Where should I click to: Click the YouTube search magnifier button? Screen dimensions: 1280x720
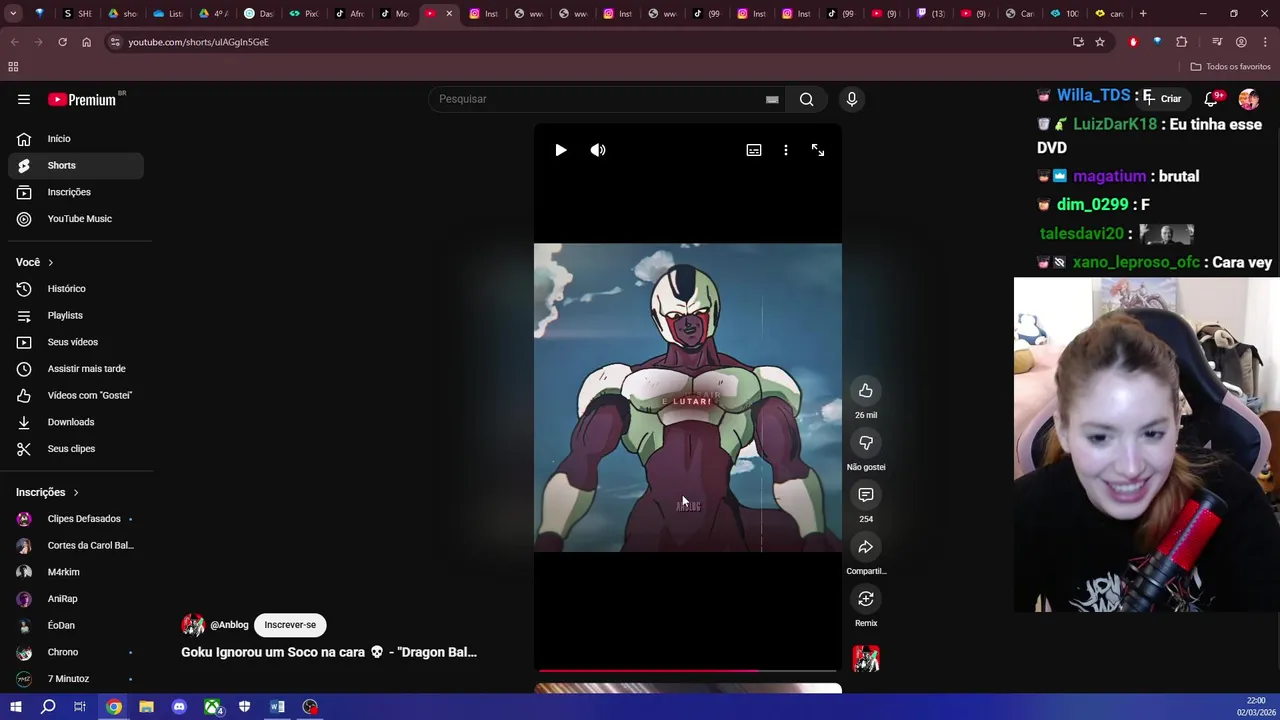(x=807, y=99)
